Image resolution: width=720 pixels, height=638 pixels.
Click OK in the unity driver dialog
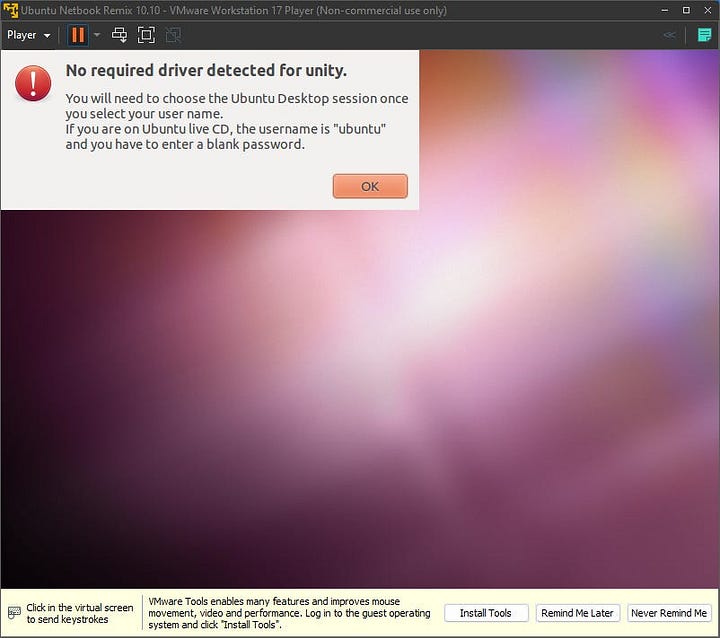click(x=370, y=186)
